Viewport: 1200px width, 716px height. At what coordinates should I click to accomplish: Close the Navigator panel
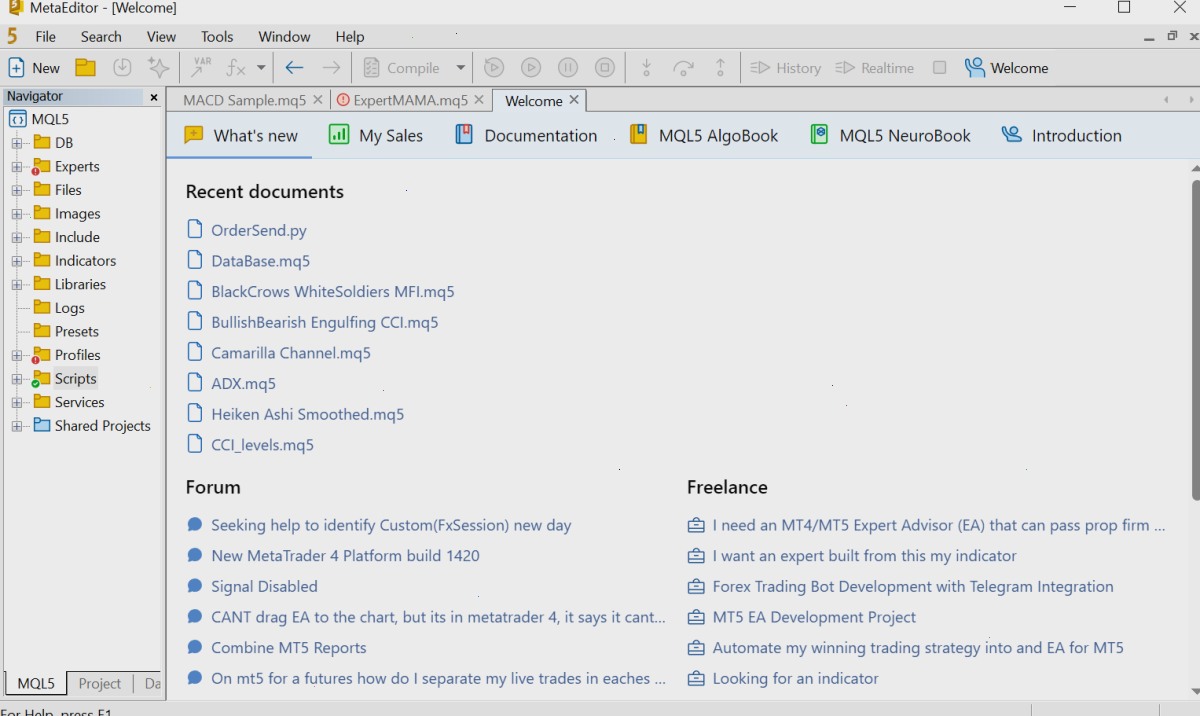click(154, 97)
